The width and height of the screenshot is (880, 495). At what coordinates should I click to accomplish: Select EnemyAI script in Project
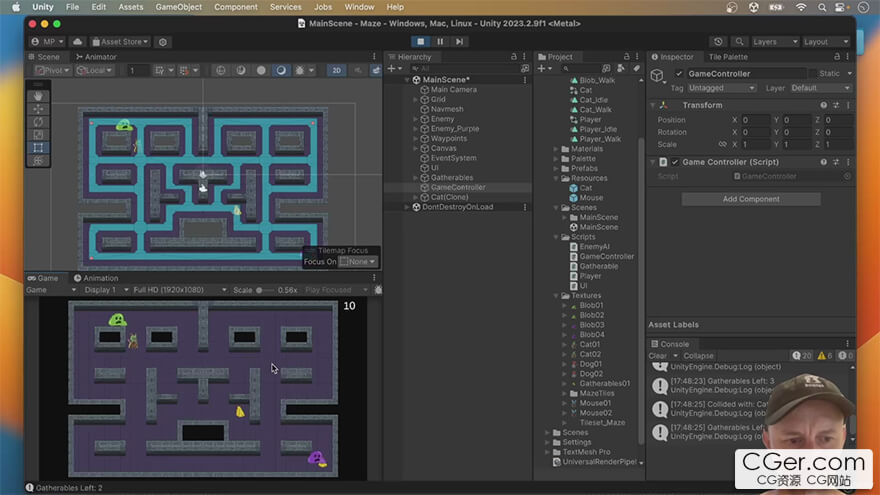tap(589, 247)
